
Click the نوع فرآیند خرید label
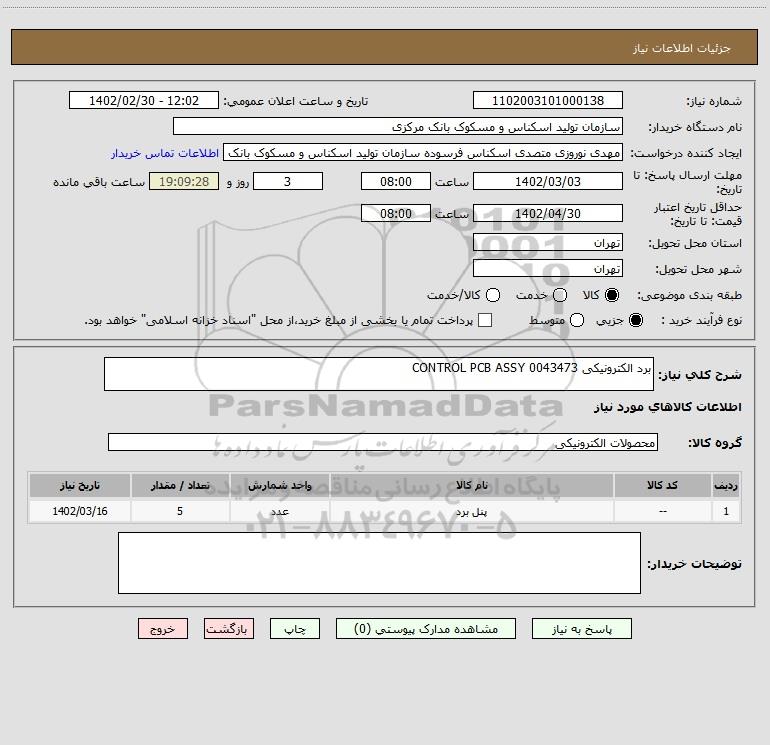(x=701, y=320)
